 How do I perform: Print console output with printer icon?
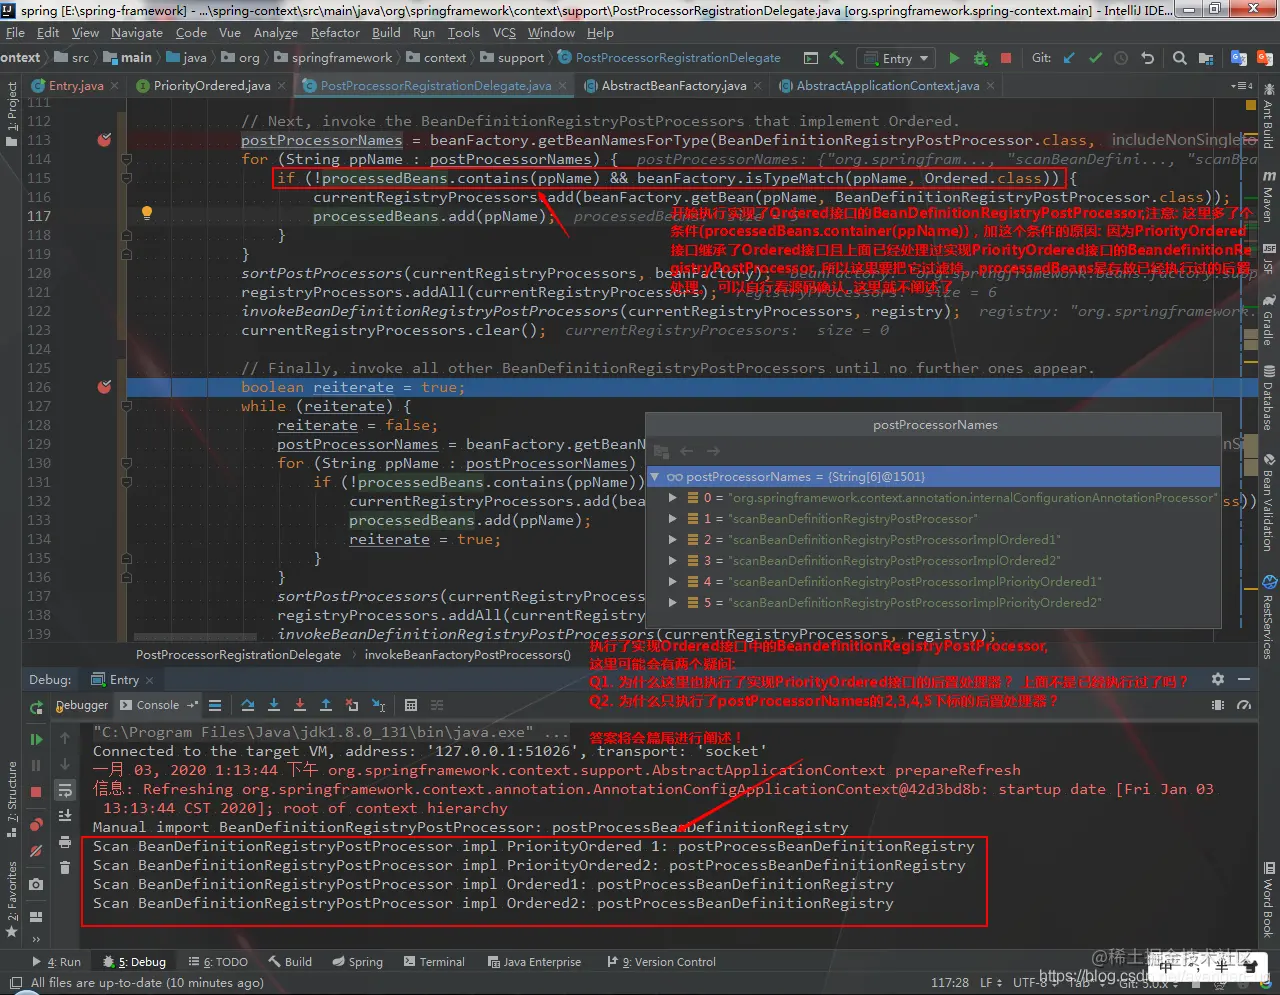click(65, 842)
